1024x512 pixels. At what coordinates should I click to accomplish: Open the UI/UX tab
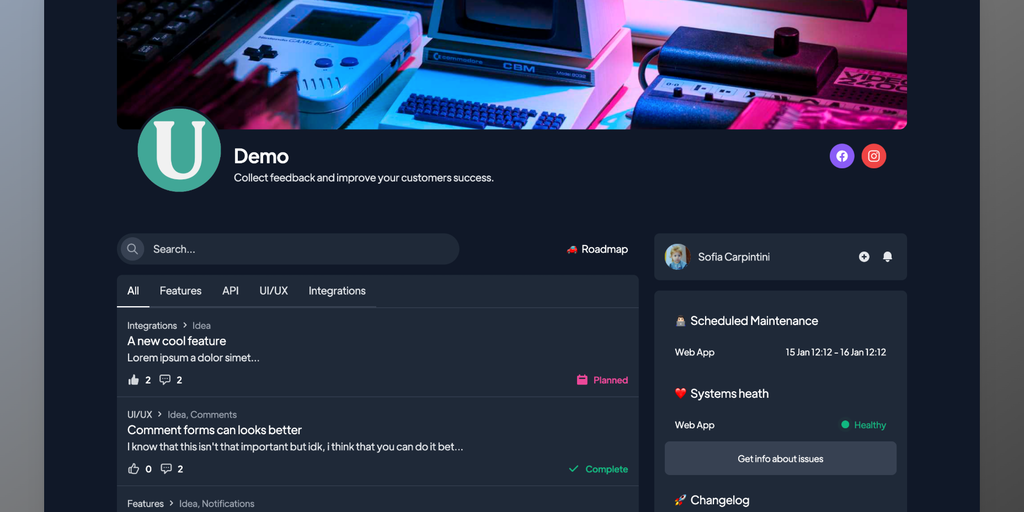point(274,291)
